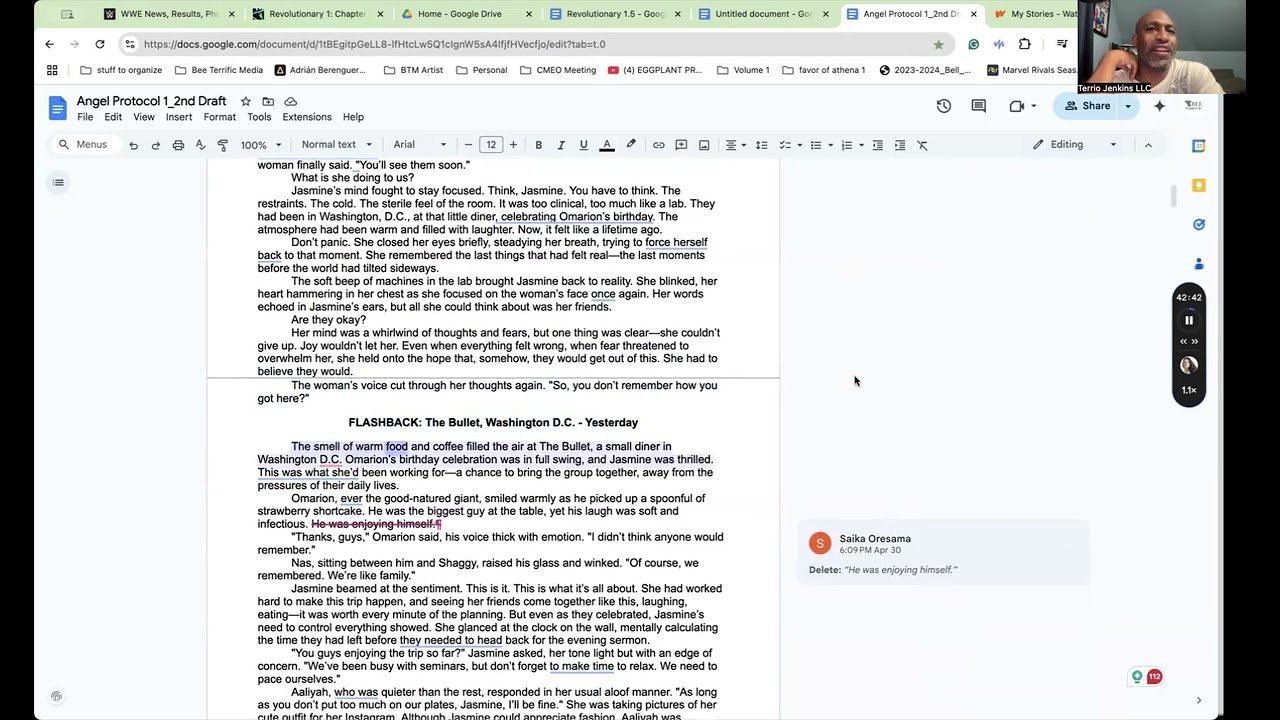Toggle italic formatting
The height and width of the screenshot is (720, 1280).
561,145
